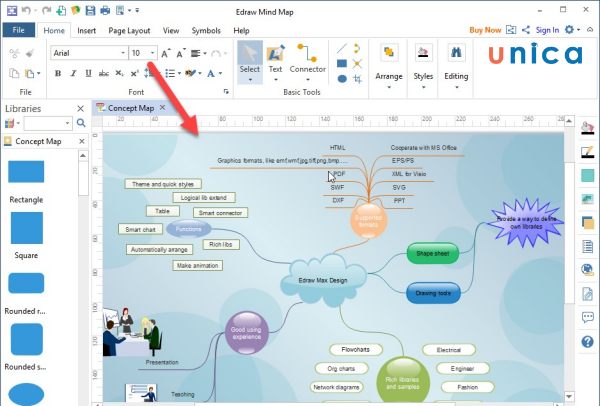Image resolution: width=600 pixels, height=406 pixels.
Task: Open the Symbols ribbon tab
Action: tap(205, 31)
